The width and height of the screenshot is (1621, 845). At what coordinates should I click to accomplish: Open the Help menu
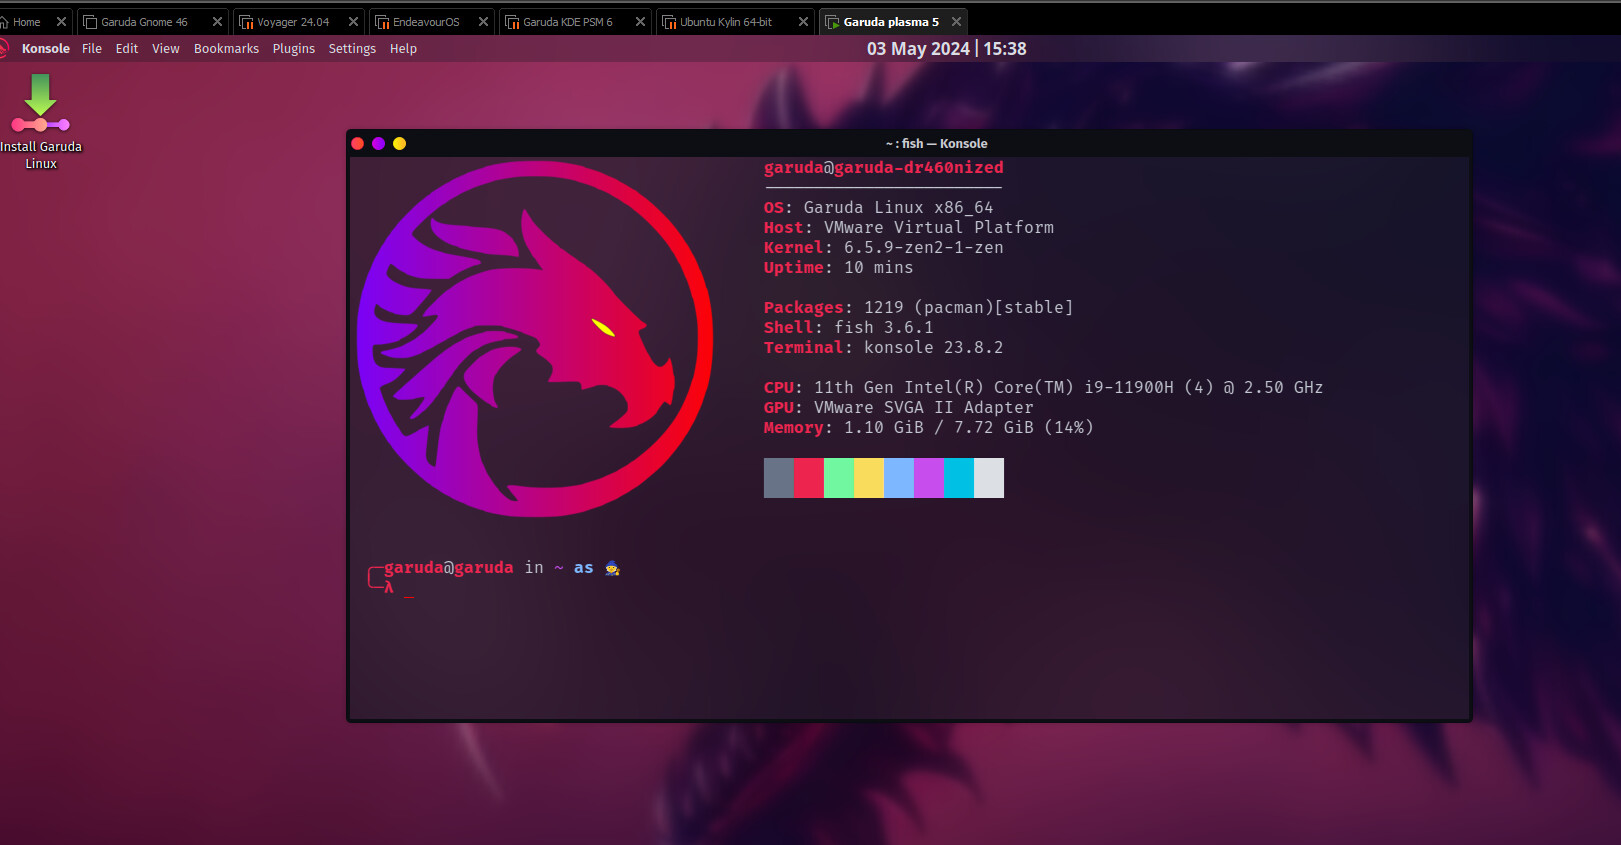pyautogui.click(x=403, y=48)
